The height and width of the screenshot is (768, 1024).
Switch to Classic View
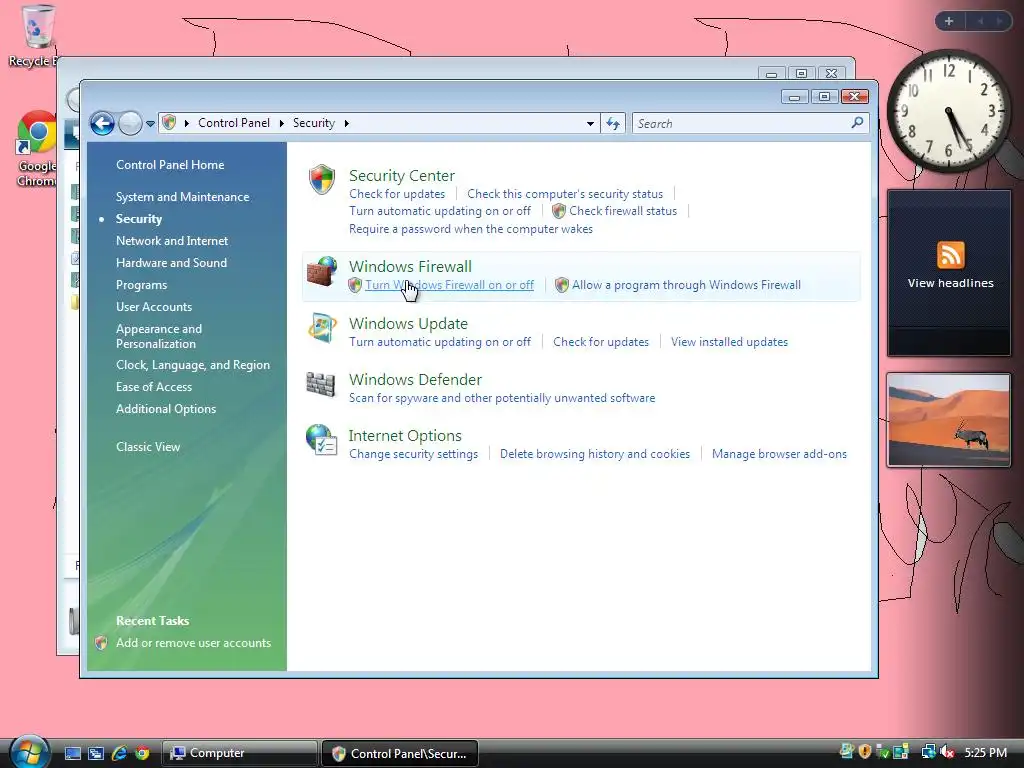148,447
